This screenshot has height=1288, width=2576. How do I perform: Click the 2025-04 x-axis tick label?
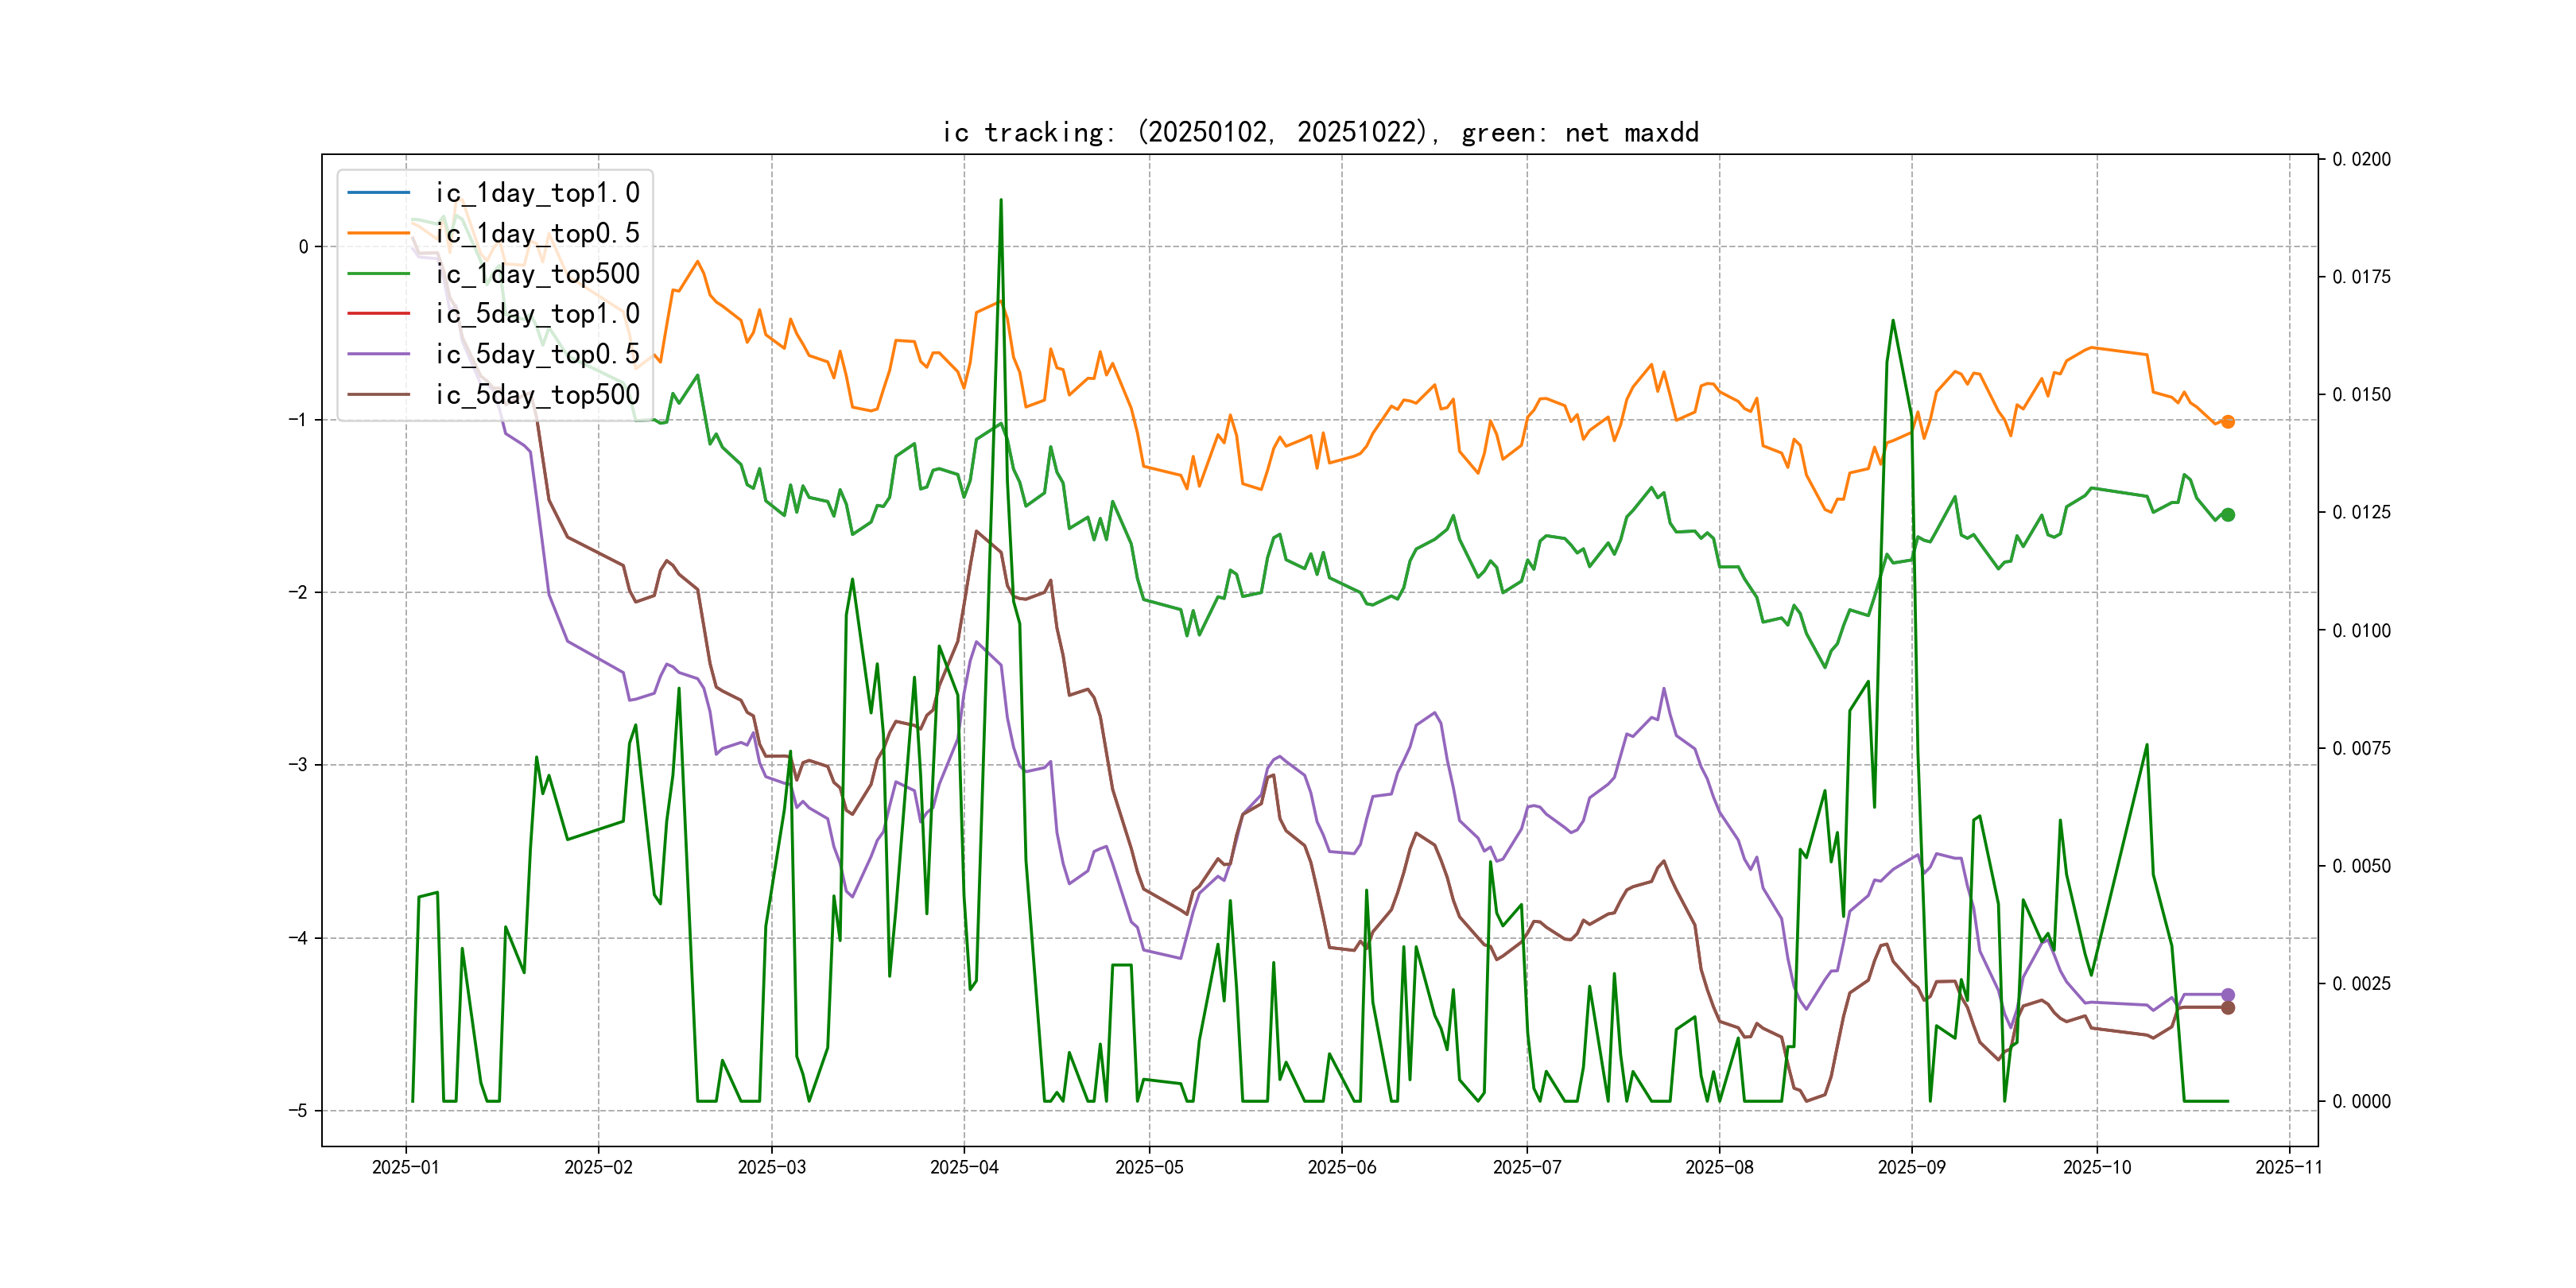(964, 1168)
